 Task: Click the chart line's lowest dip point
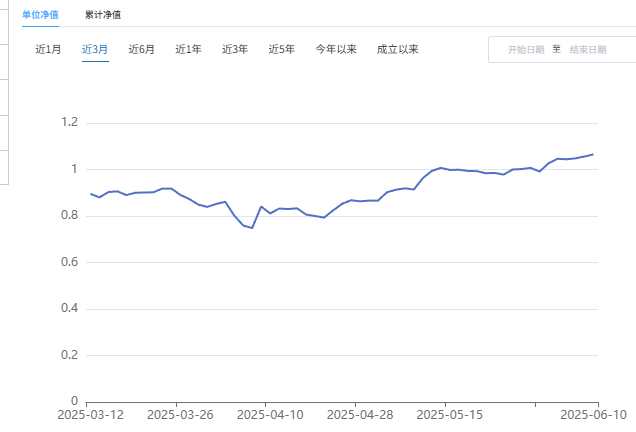[252, 228]
